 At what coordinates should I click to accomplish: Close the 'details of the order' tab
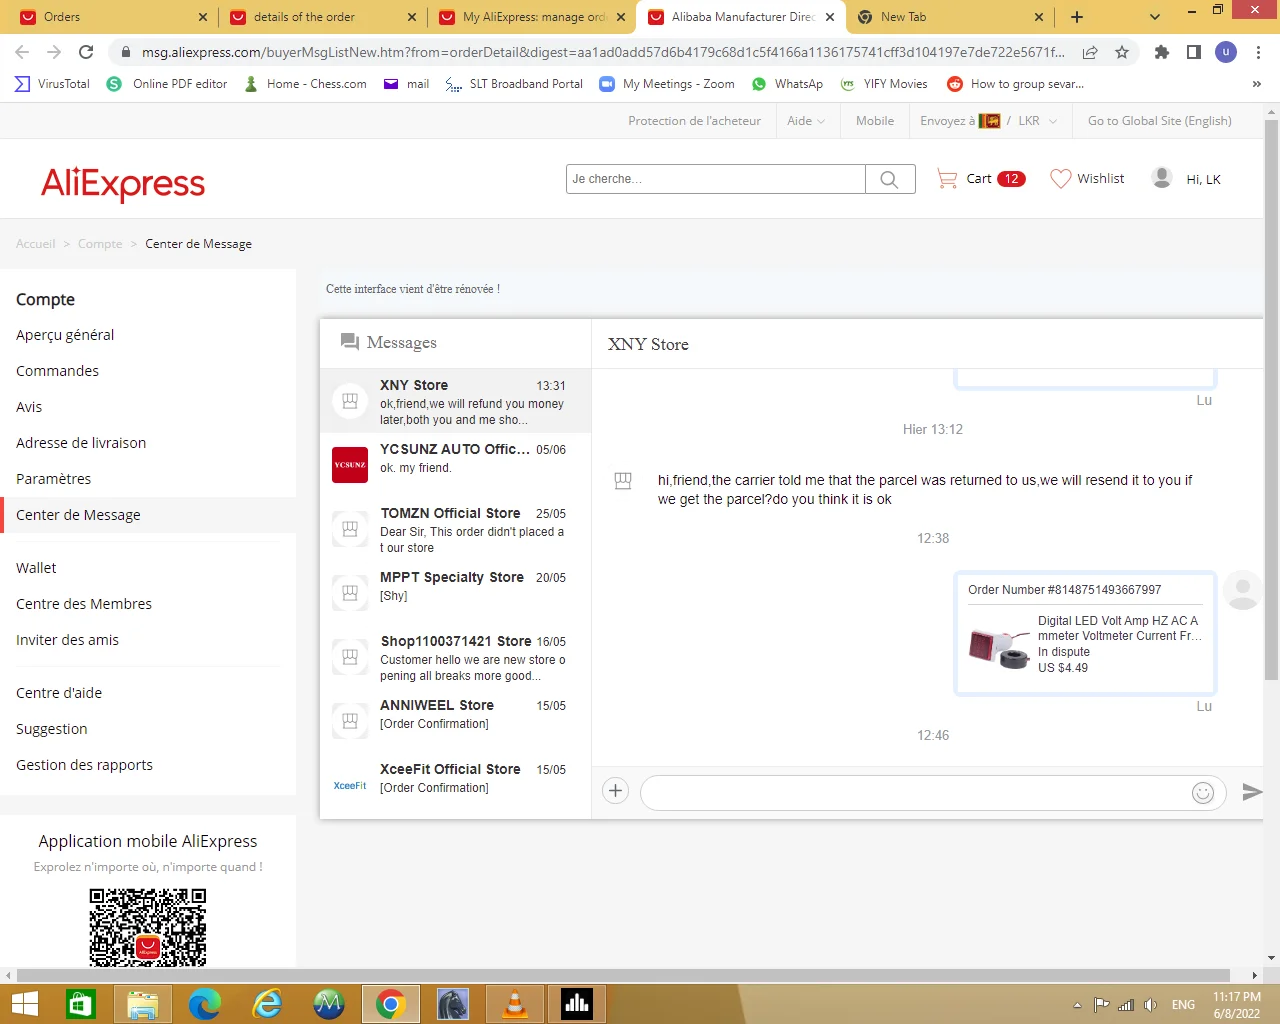pos(412,17)
